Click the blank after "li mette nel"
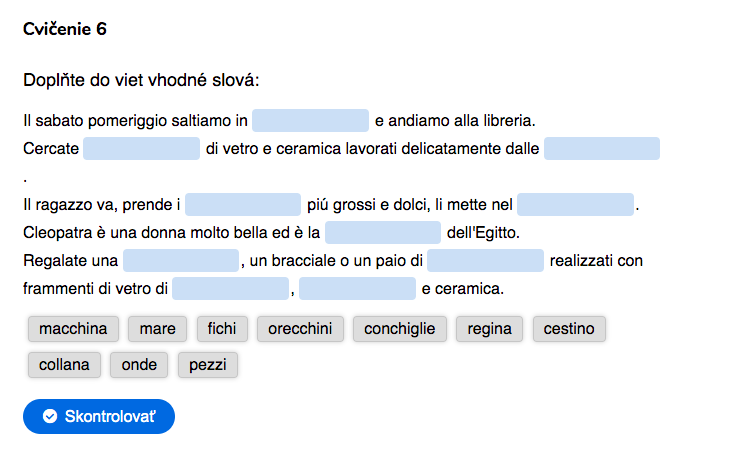The width and height of the screenshot is (735, 450). (x=576, y=204)
